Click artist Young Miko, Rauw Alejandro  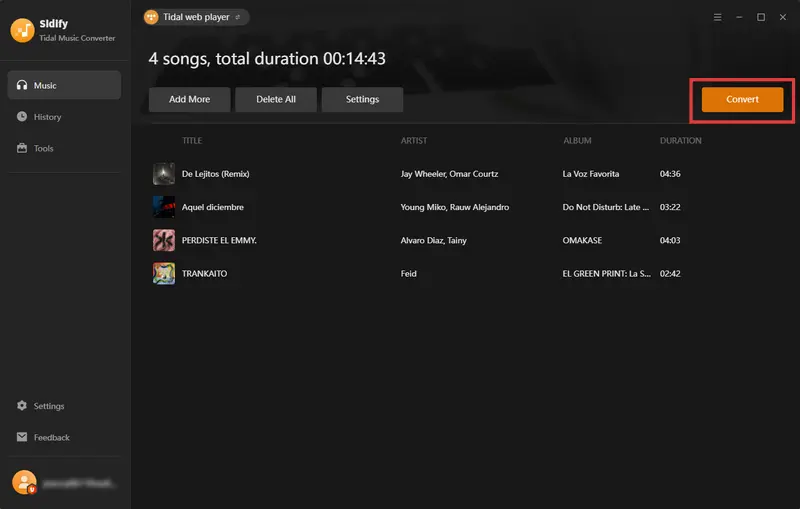[455, 207]
